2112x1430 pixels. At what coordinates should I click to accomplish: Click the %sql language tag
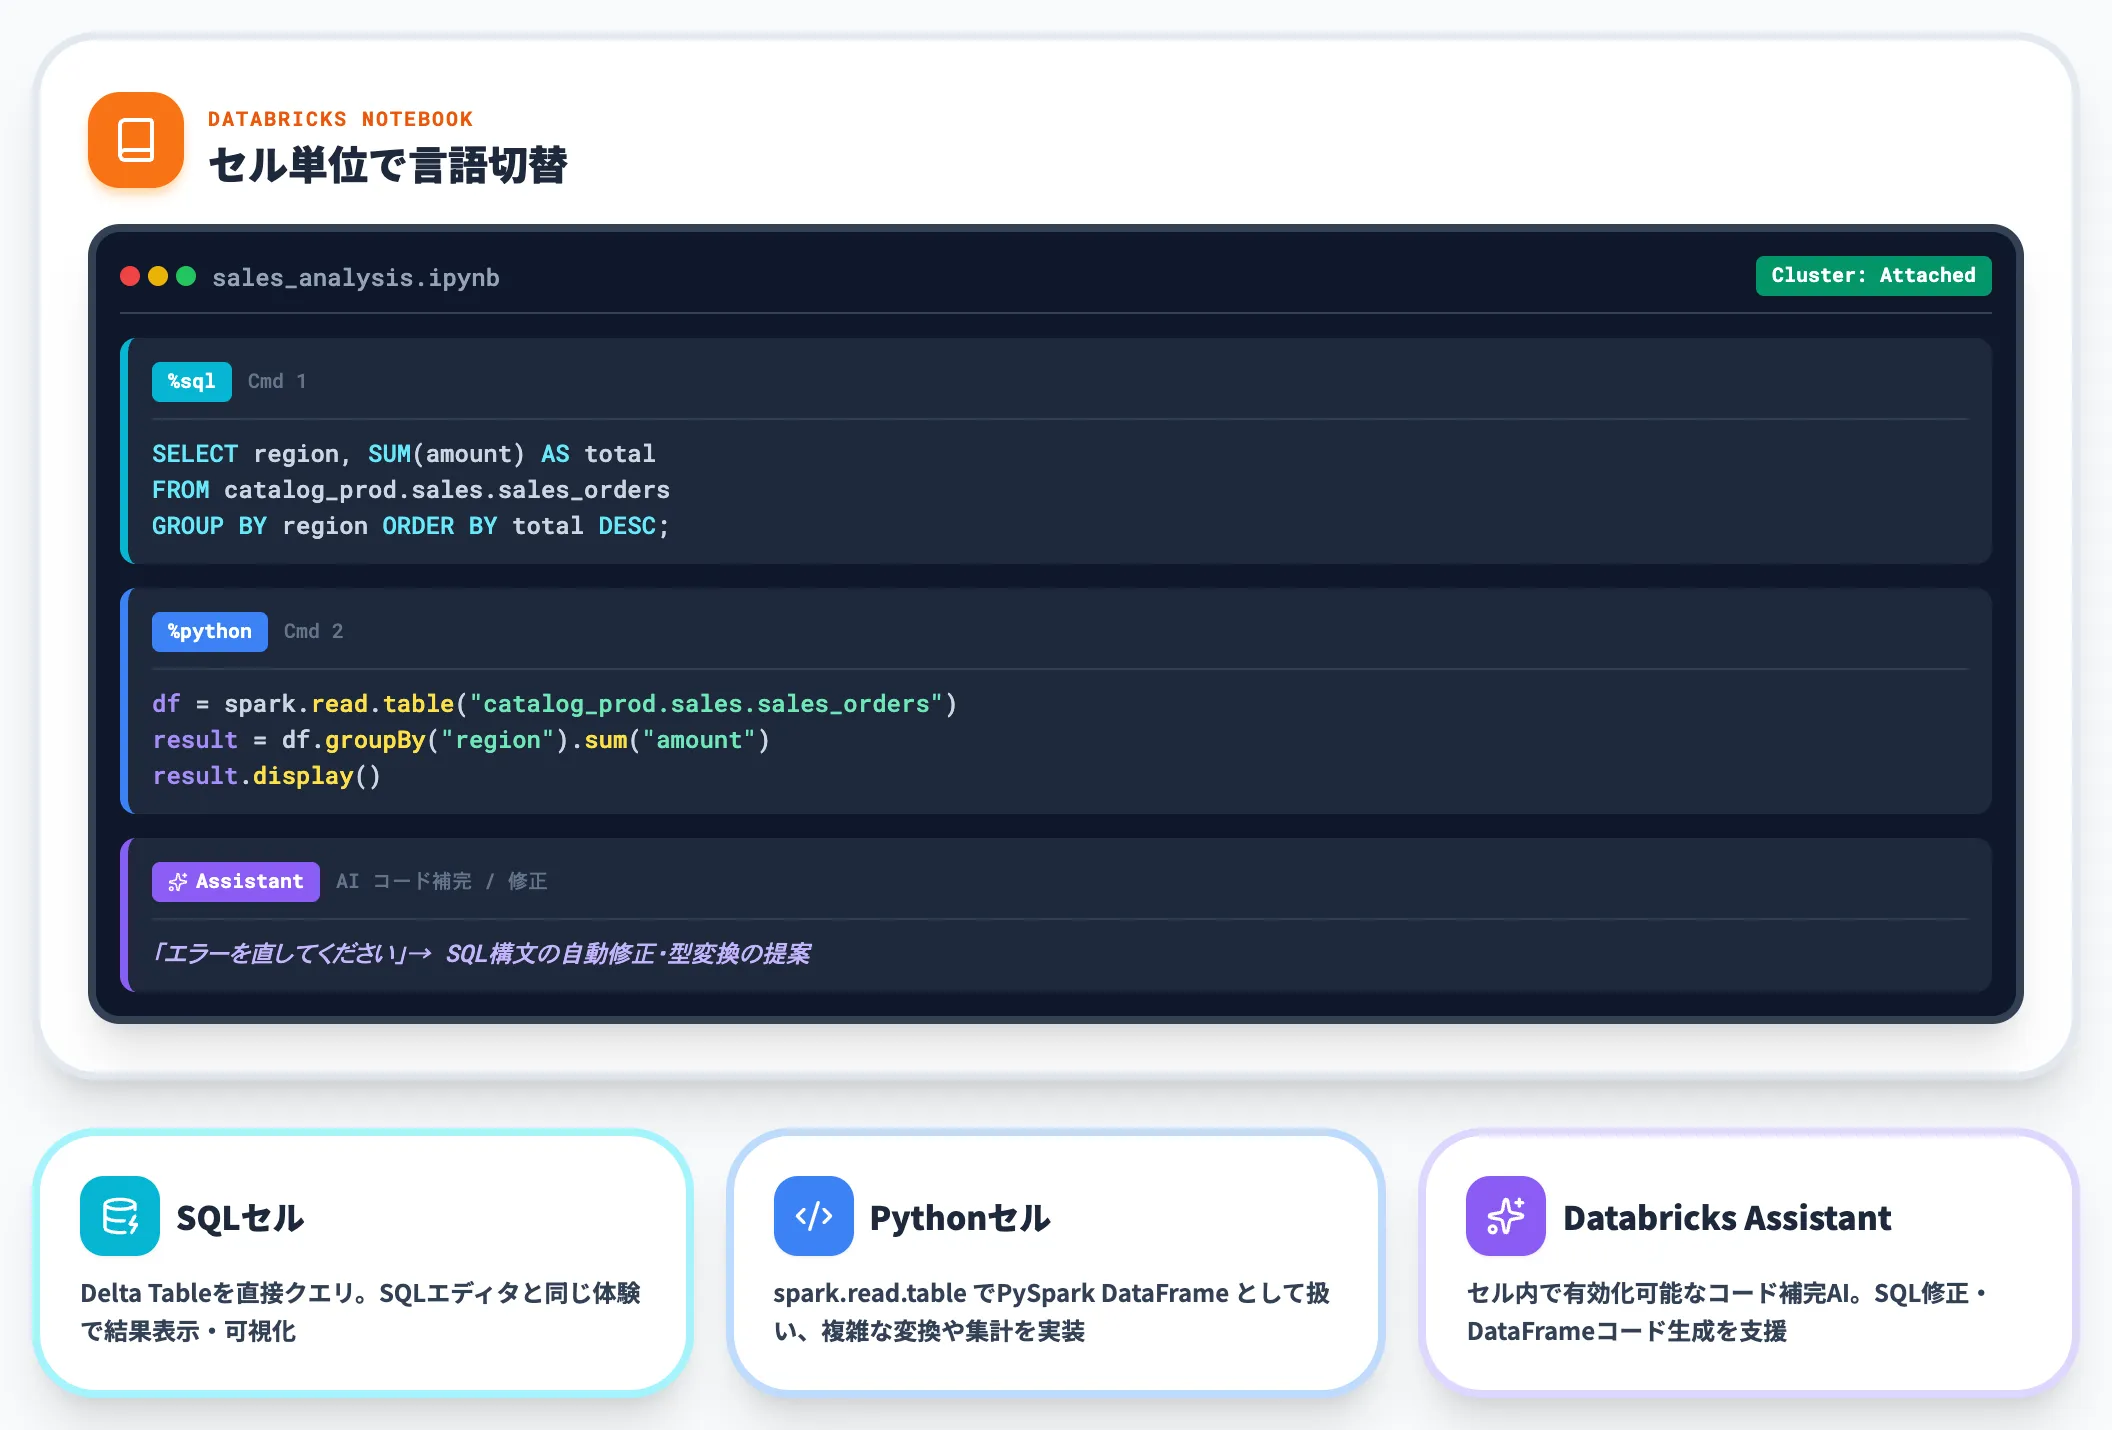coord(192,381)
